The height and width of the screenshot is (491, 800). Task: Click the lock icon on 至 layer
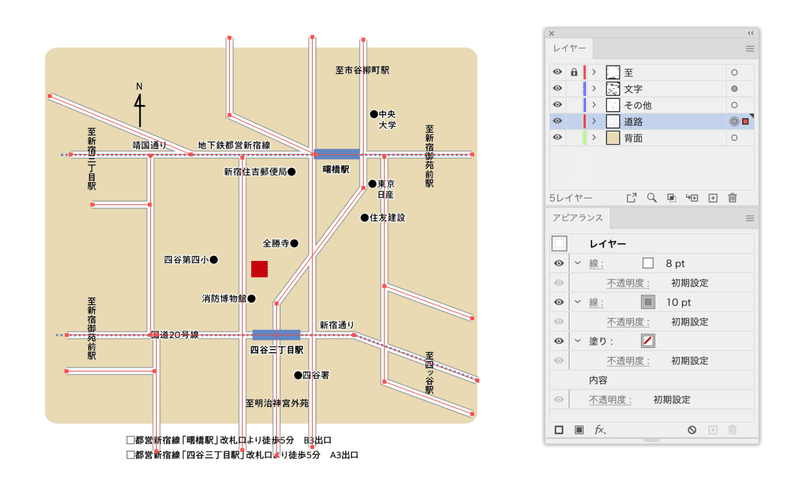(574, 72)
